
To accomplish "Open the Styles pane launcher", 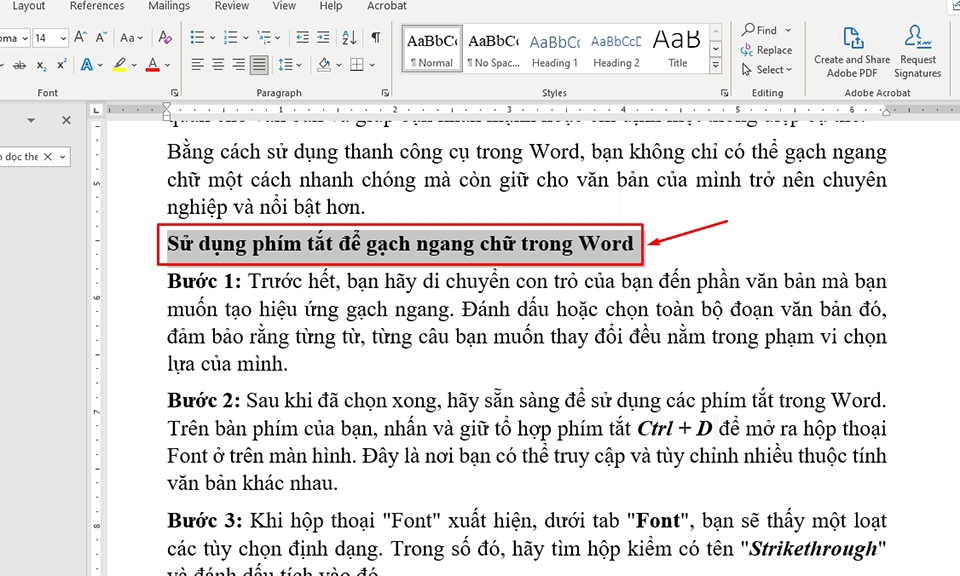I will [724, 93].
